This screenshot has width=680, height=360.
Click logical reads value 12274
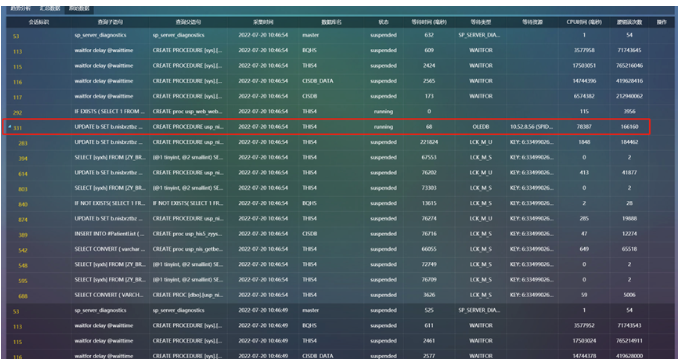tap(629, 234)
